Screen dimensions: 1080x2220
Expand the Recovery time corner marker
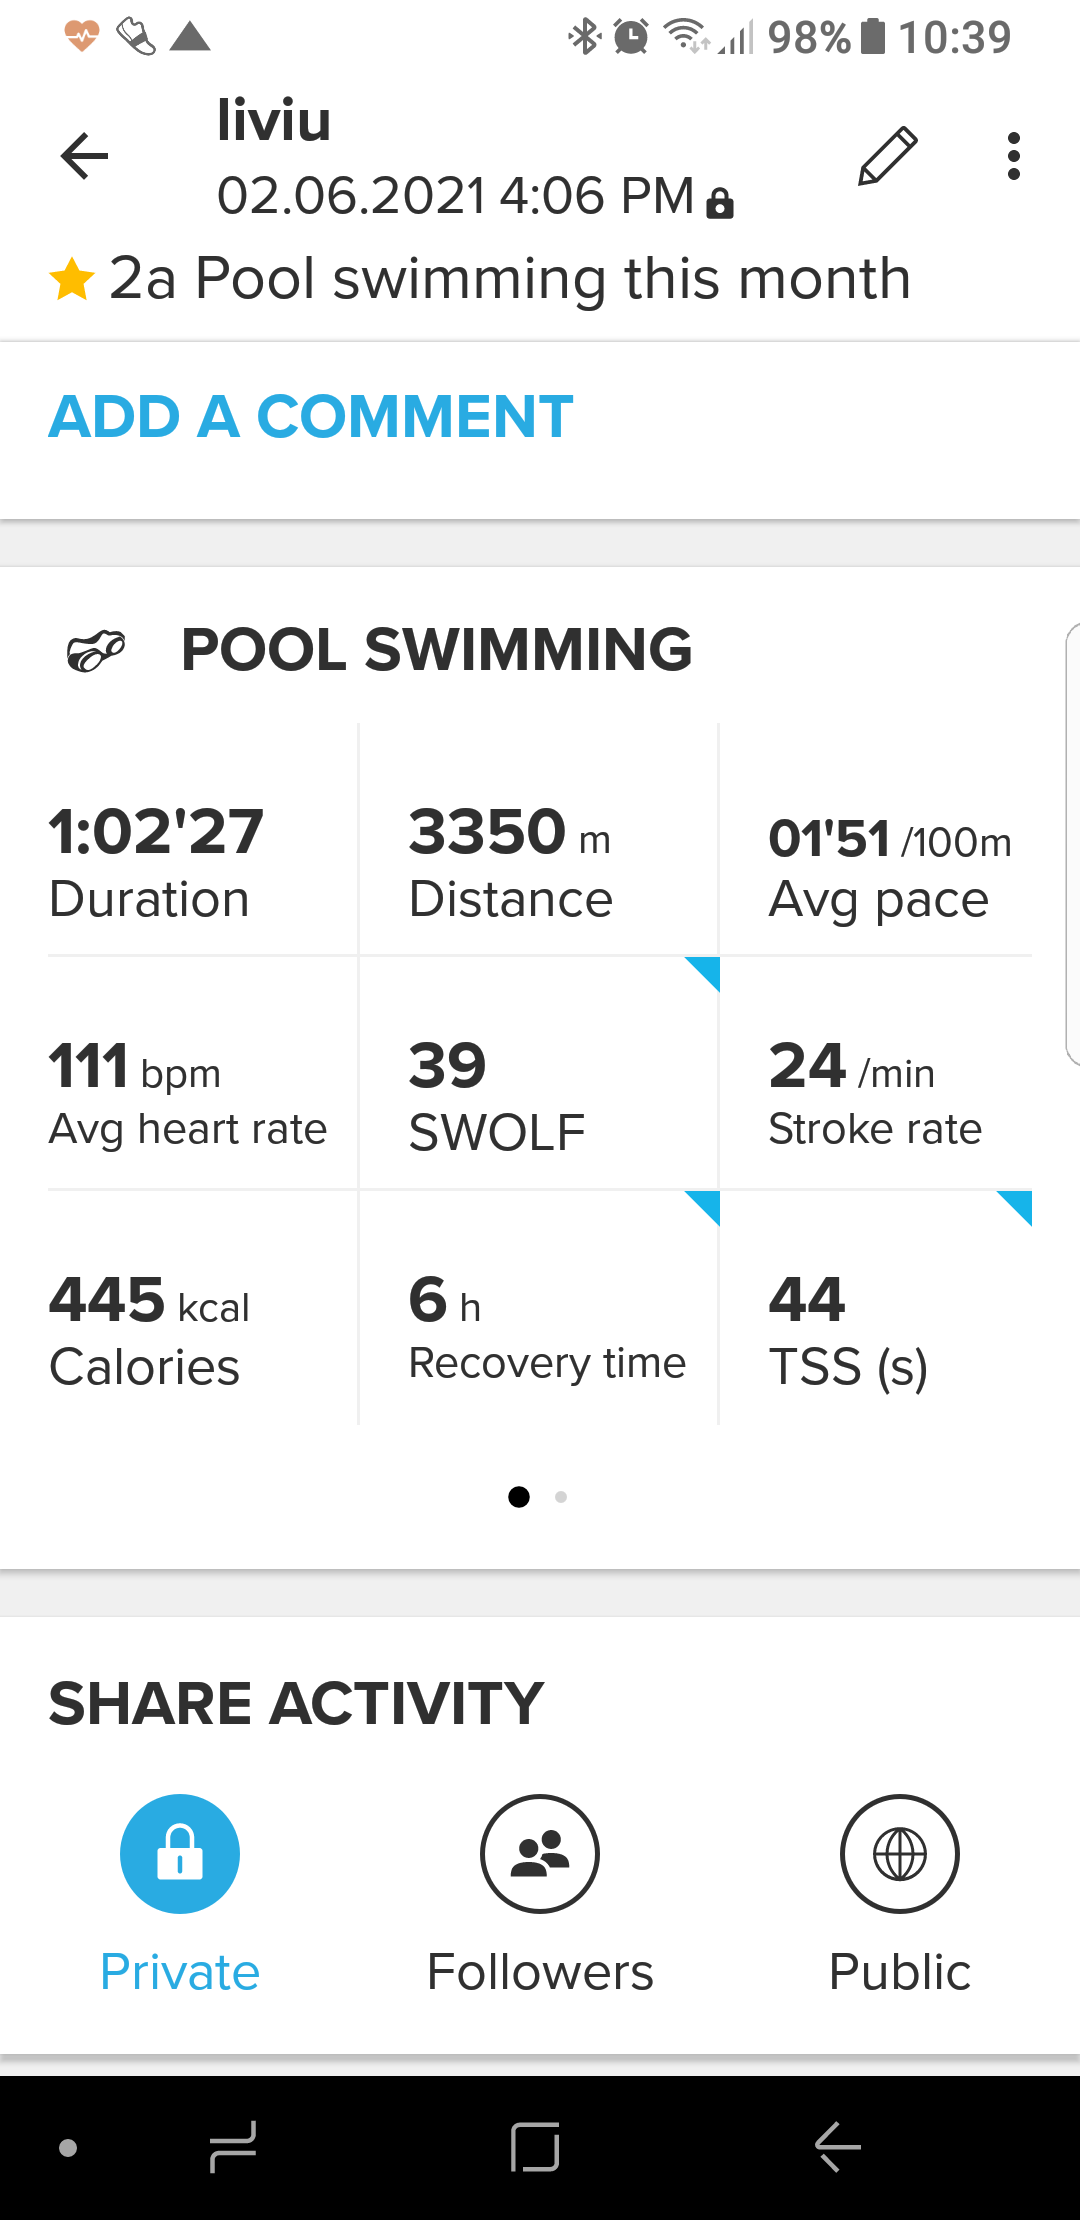click(x=705, y=1205)
